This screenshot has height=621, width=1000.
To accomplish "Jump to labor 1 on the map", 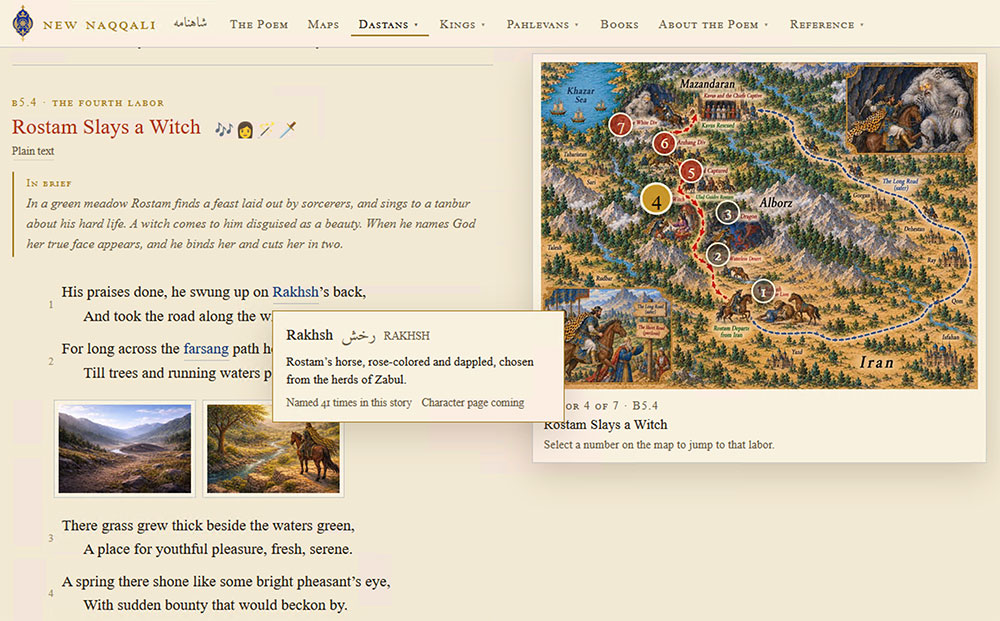I will pyautogui.click(x=763, y=291).
